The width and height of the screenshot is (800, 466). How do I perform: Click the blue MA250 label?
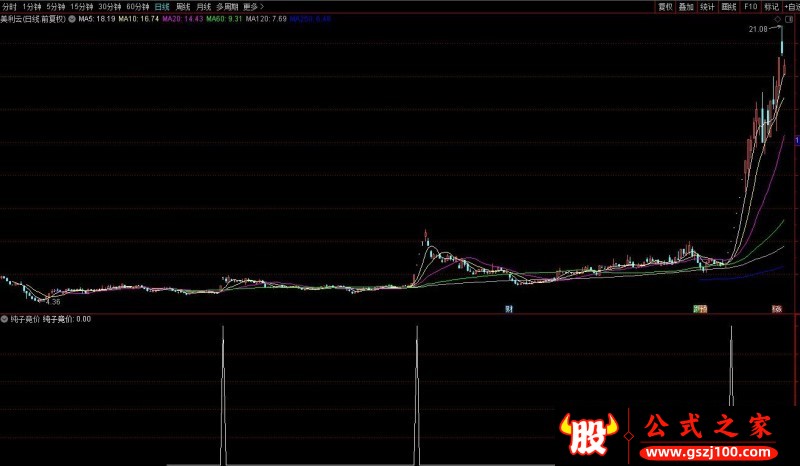(x=310, y=19)
